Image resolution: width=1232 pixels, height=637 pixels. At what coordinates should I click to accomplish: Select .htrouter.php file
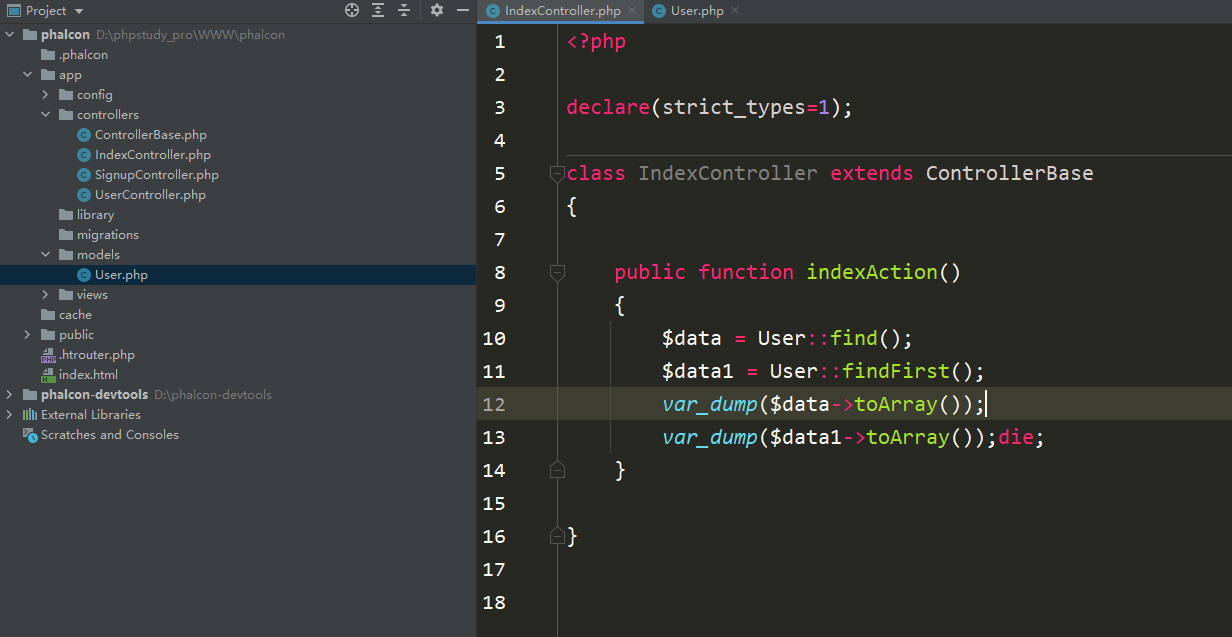(96, 354)
